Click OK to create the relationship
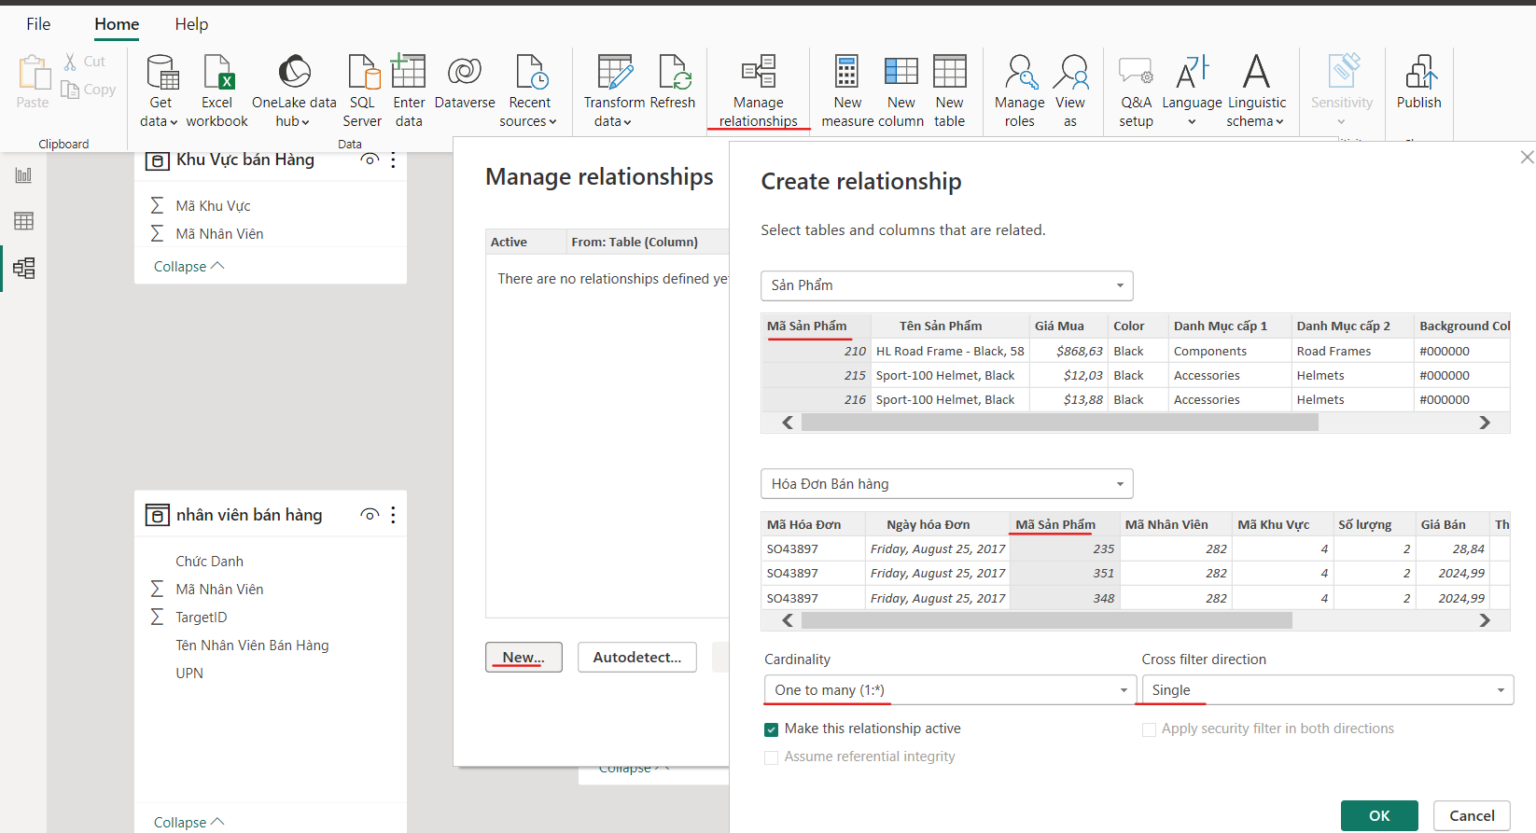 coord(1379,815)
